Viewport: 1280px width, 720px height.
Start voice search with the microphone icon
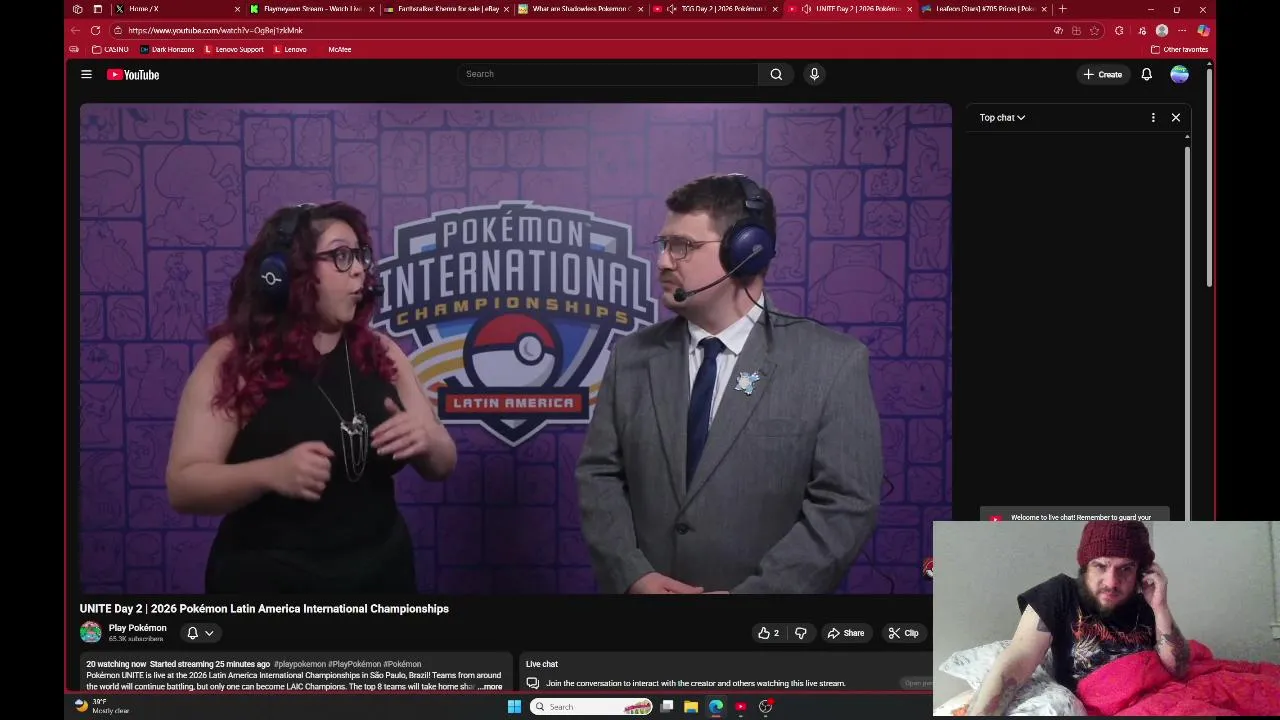[814, 74]
